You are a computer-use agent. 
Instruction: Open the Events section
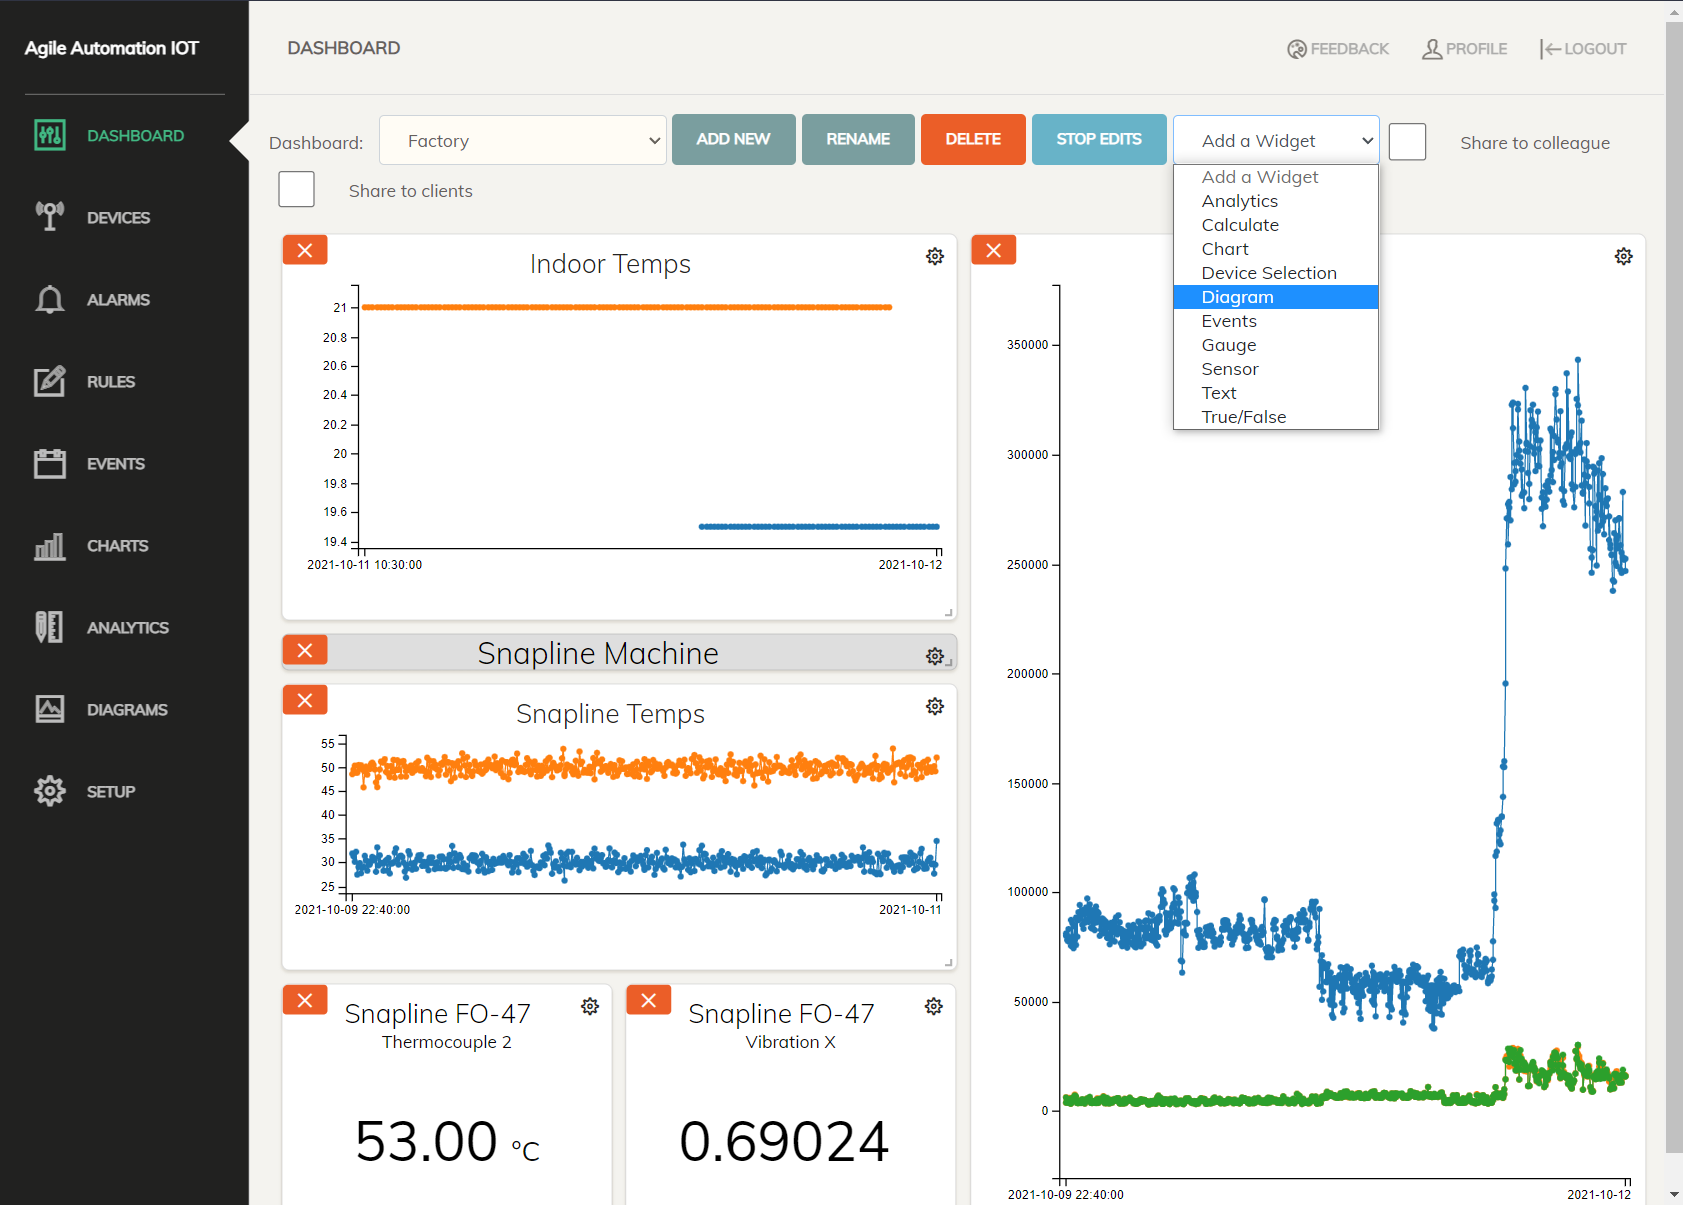click(x=115, y=463)
